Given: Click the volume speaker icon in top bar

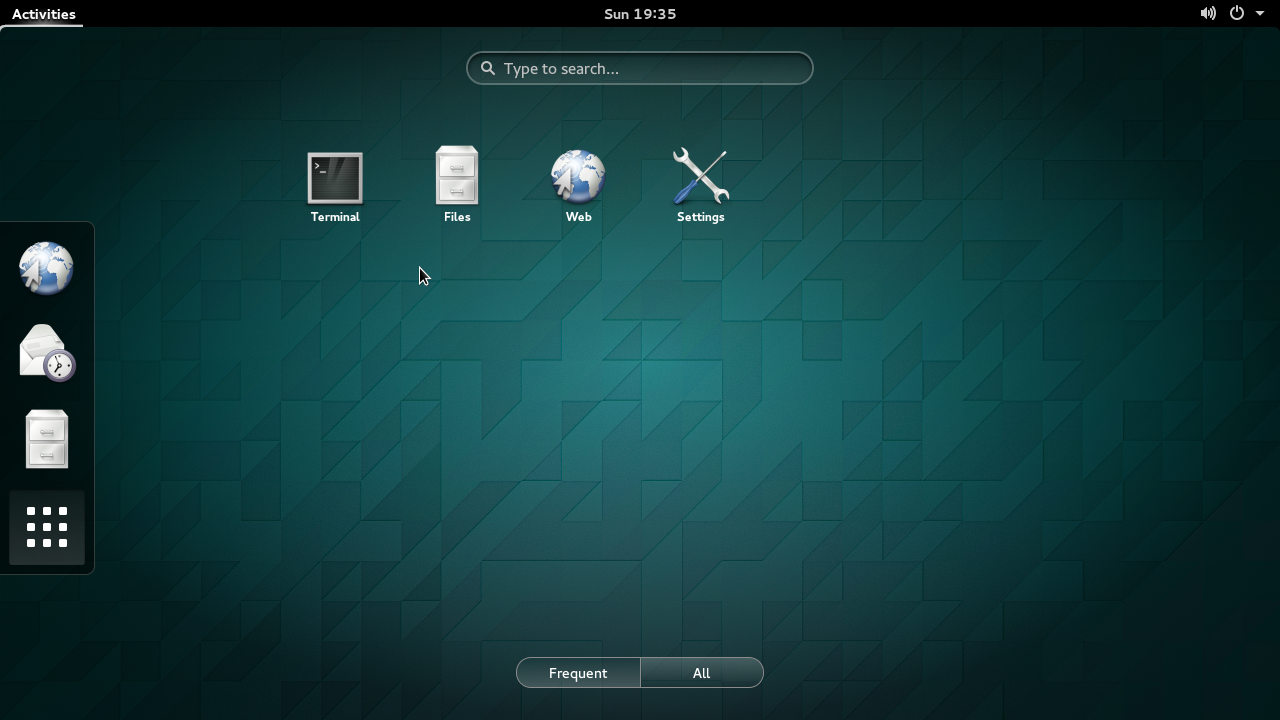Looking at the screenshot, I should click(x=1208, y=14).
